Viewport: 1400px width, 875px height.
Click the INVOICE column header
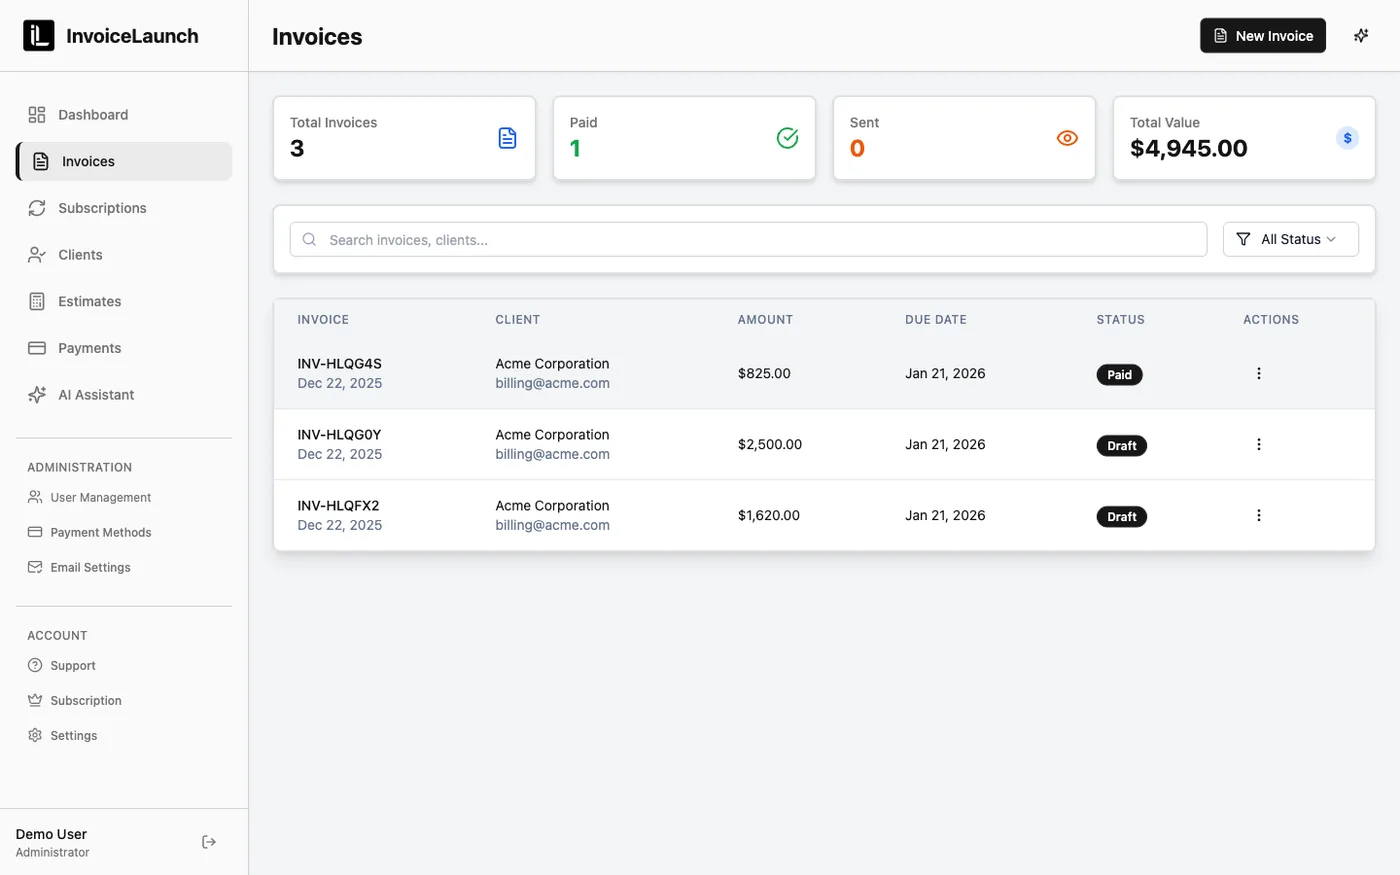click(x=323, y=320)
